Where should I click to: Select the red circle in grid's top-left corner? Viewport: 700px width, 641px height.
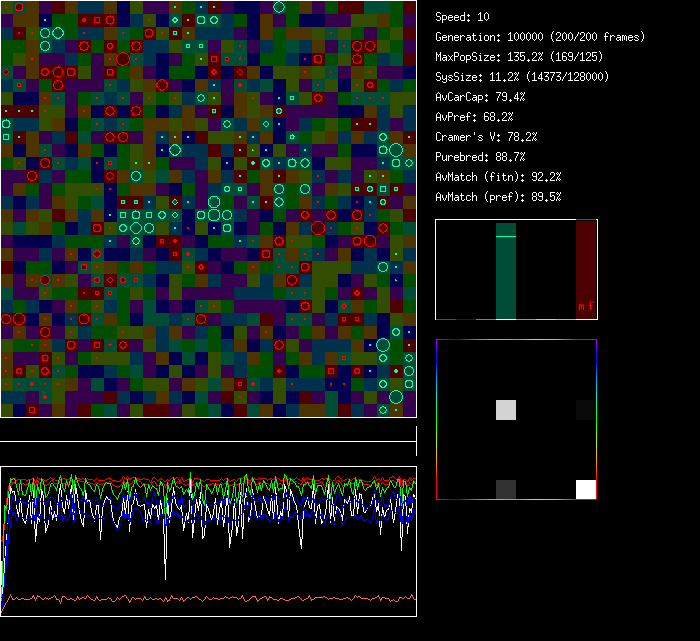(x=19, y=7)
